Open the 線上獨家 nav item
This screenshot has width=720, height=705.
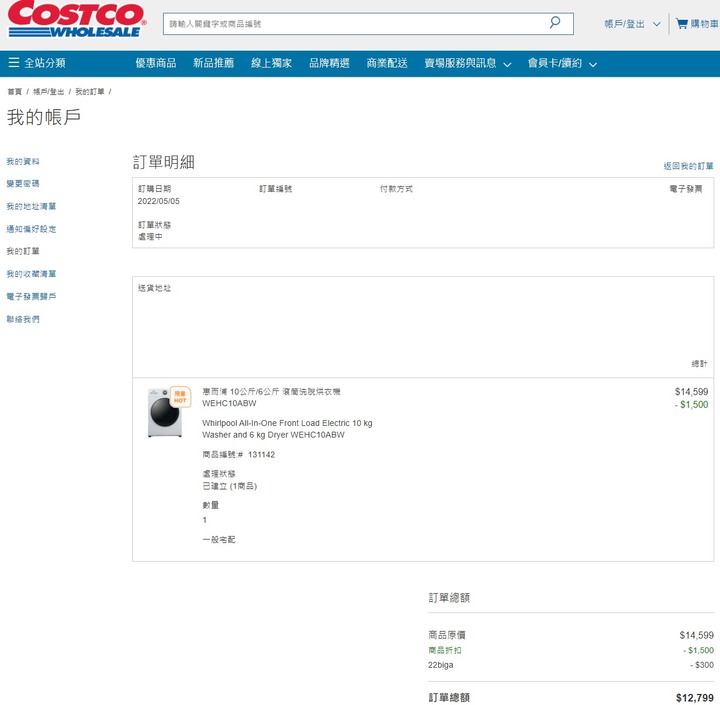point(271,63)
